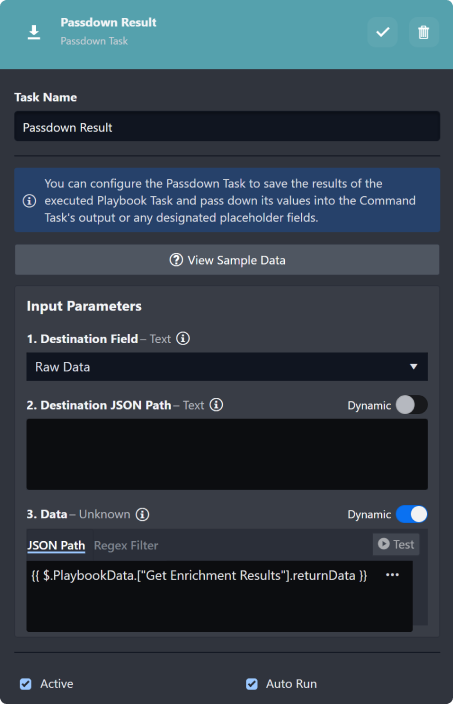Switch to the Regex Filter tab

point(126,546)
